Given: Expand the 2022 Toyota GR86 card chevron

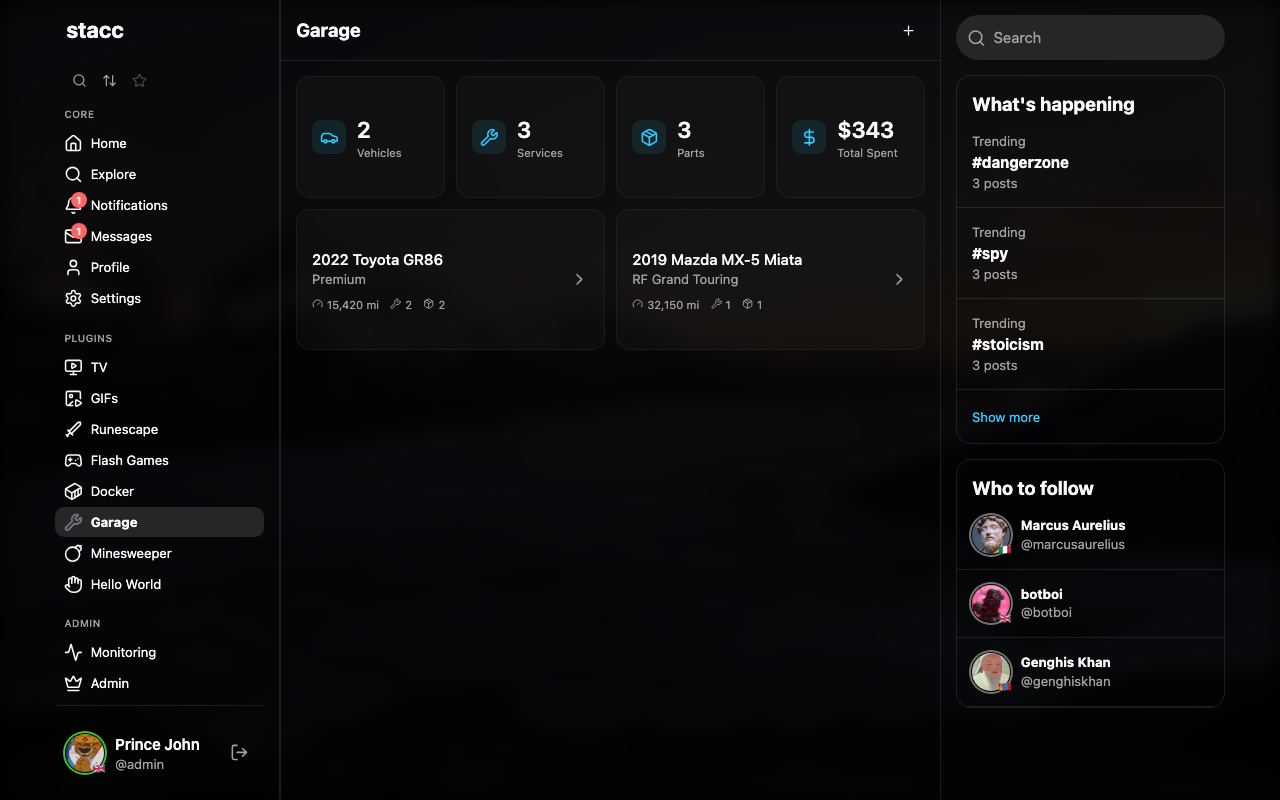Looking at the screenshot, I should [x=579, y=280].
